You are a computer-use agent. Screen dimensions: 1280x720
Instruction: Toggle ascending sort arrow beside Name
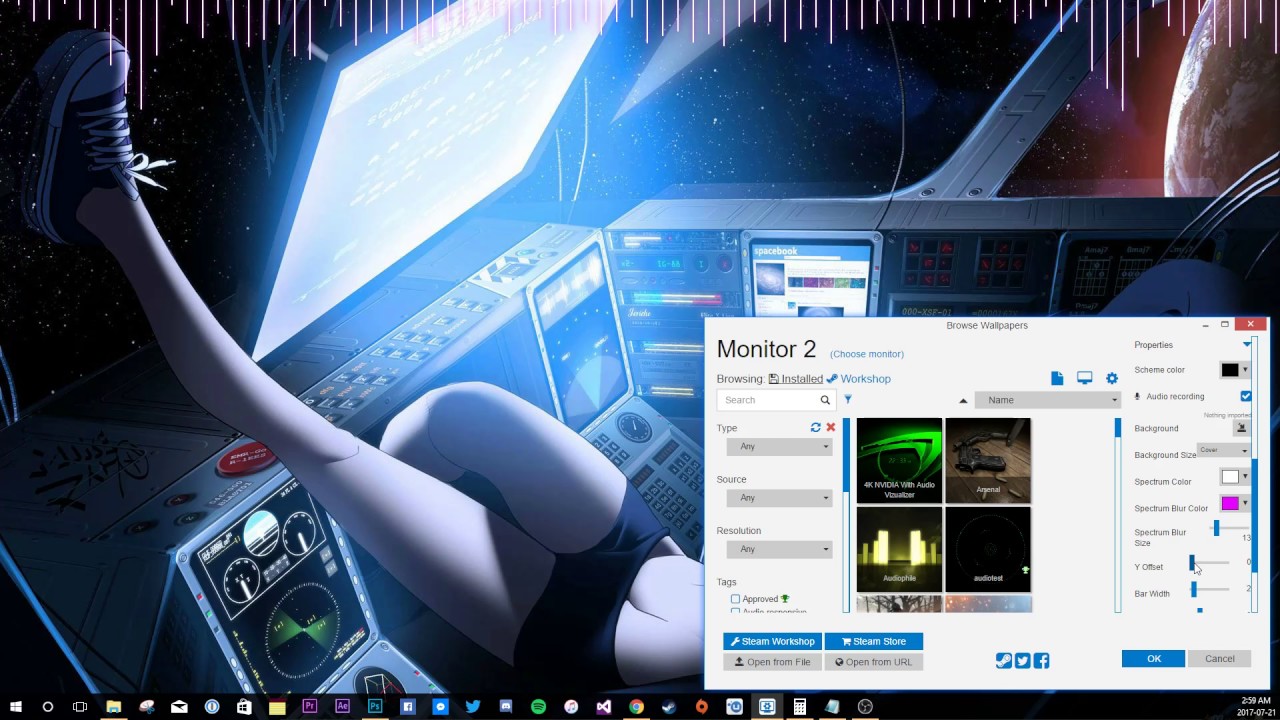pos(963,400)
